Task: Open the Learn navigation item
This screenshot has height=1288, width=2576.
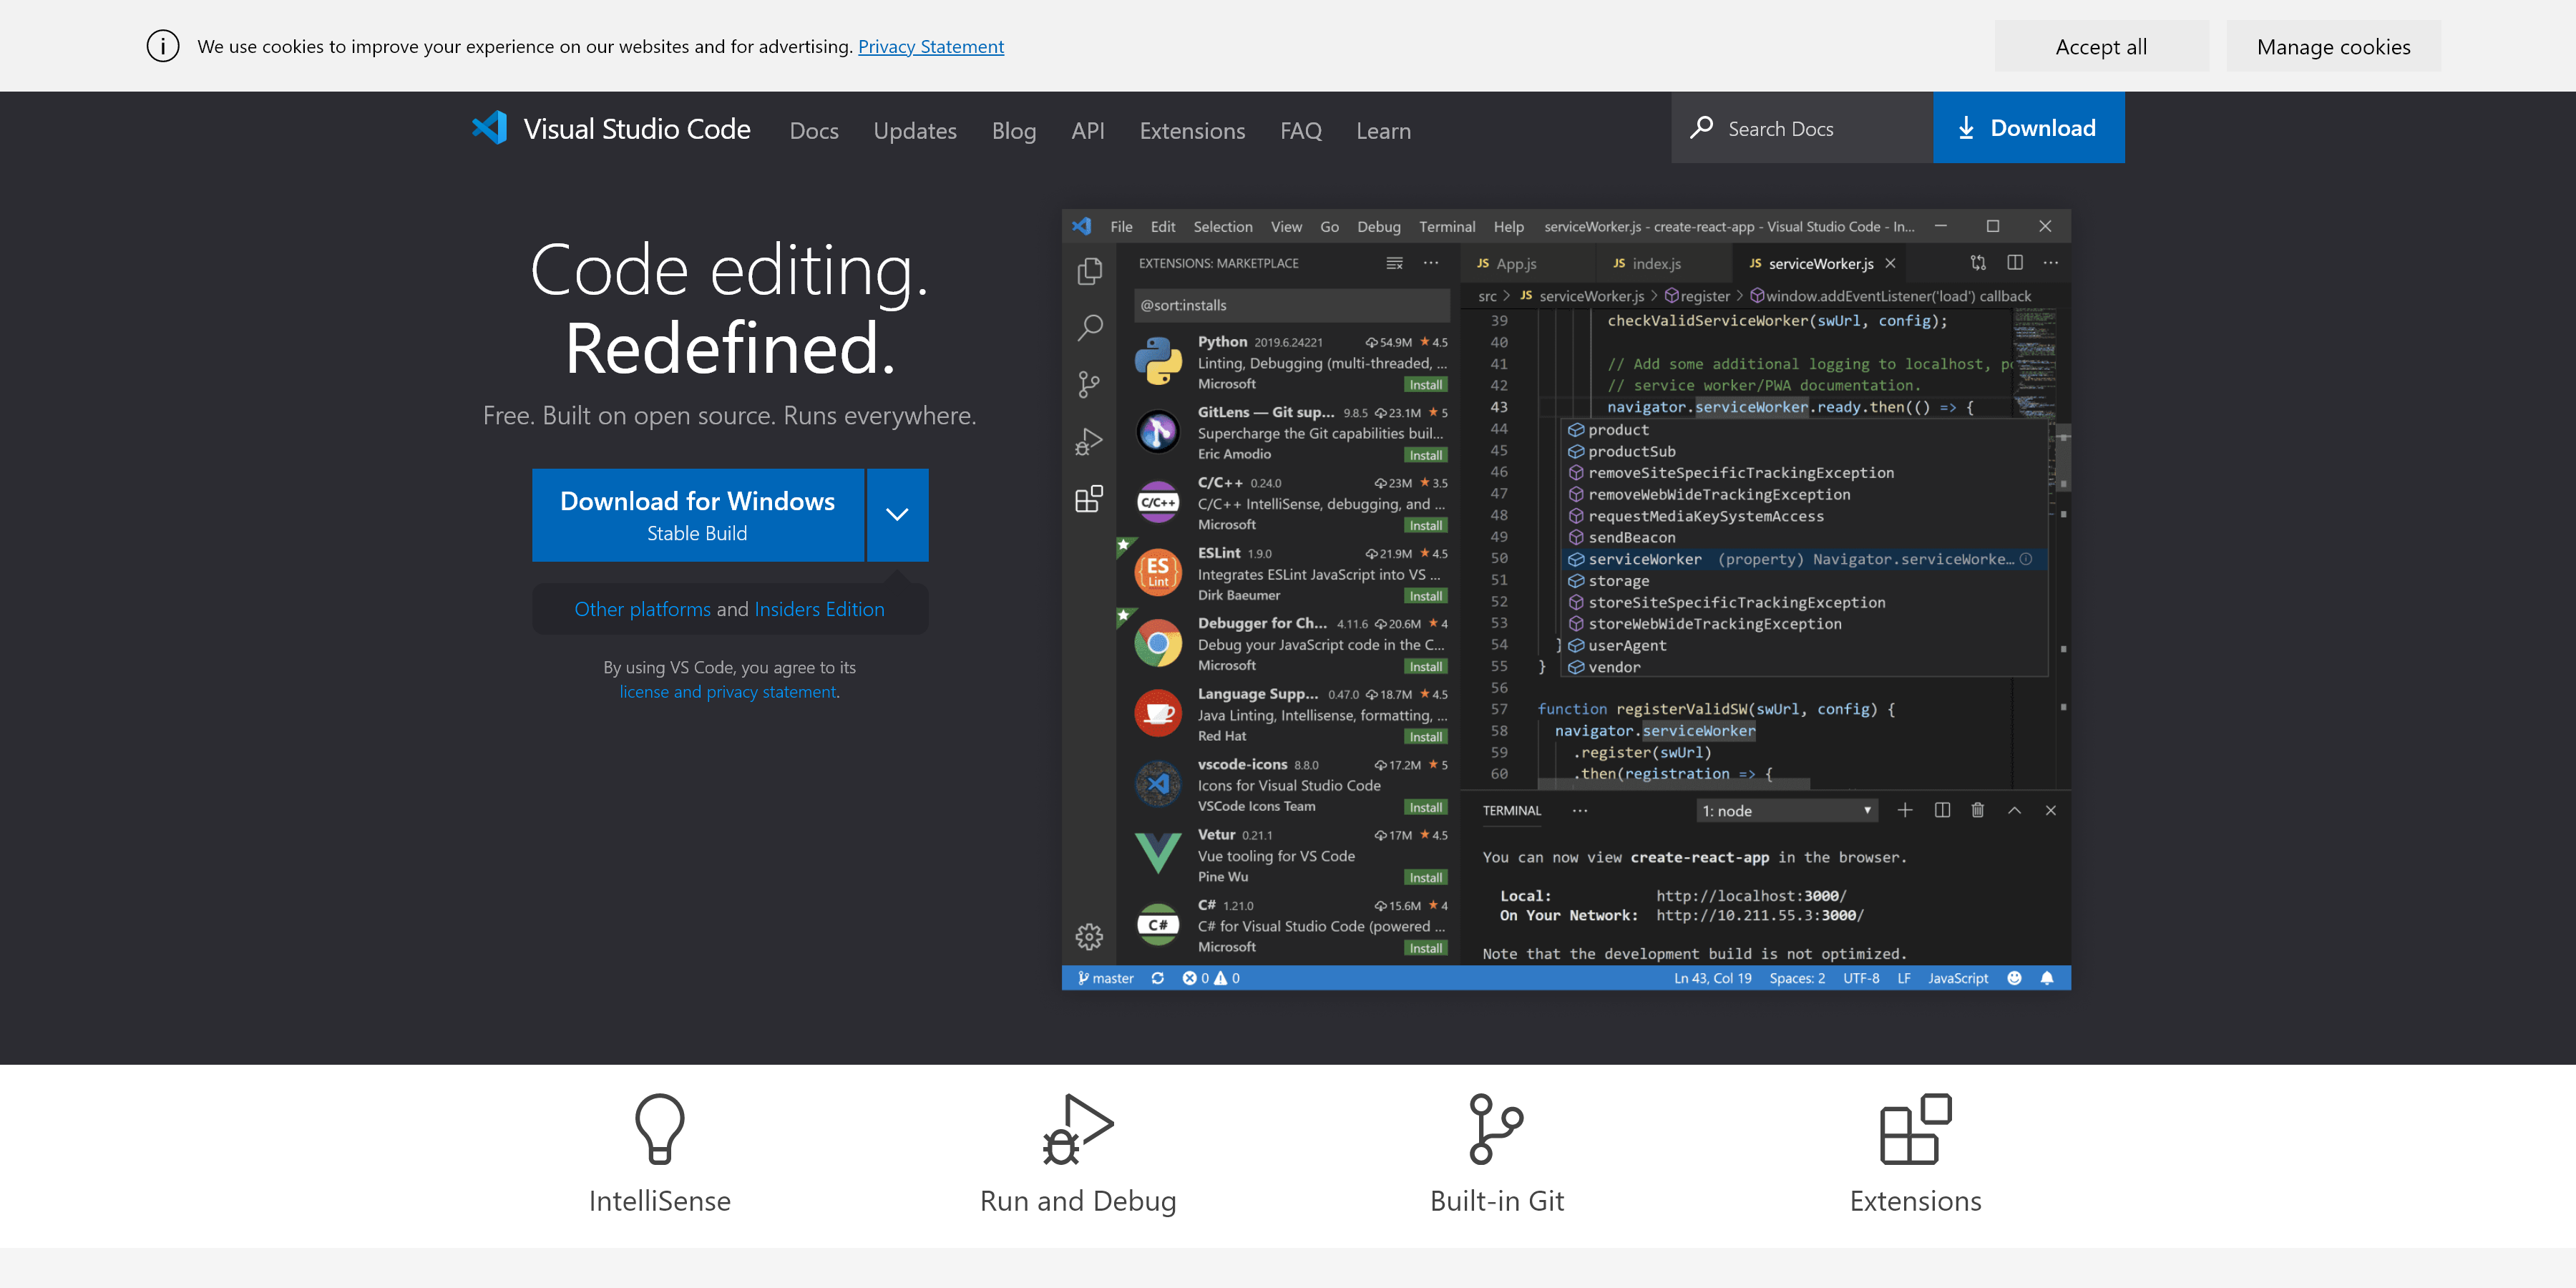Action: click(x=1383, y=130)
